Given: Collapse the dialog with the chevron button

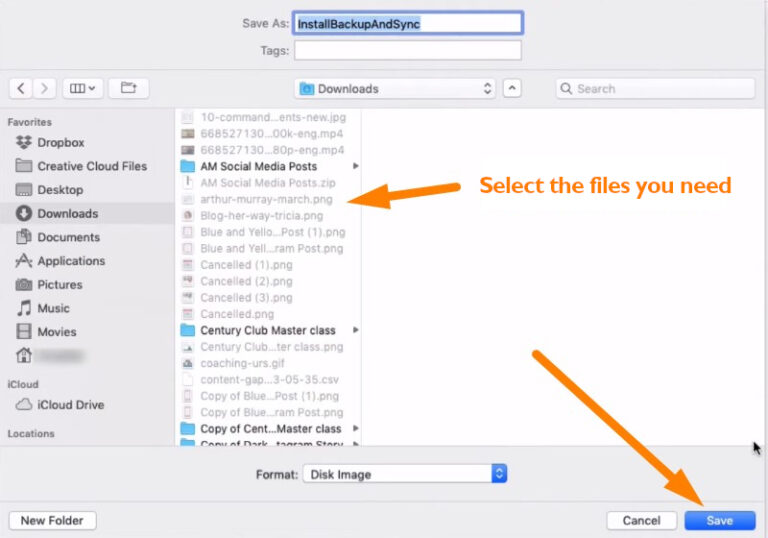Looking at the screenshot, I should click(512, 88).
